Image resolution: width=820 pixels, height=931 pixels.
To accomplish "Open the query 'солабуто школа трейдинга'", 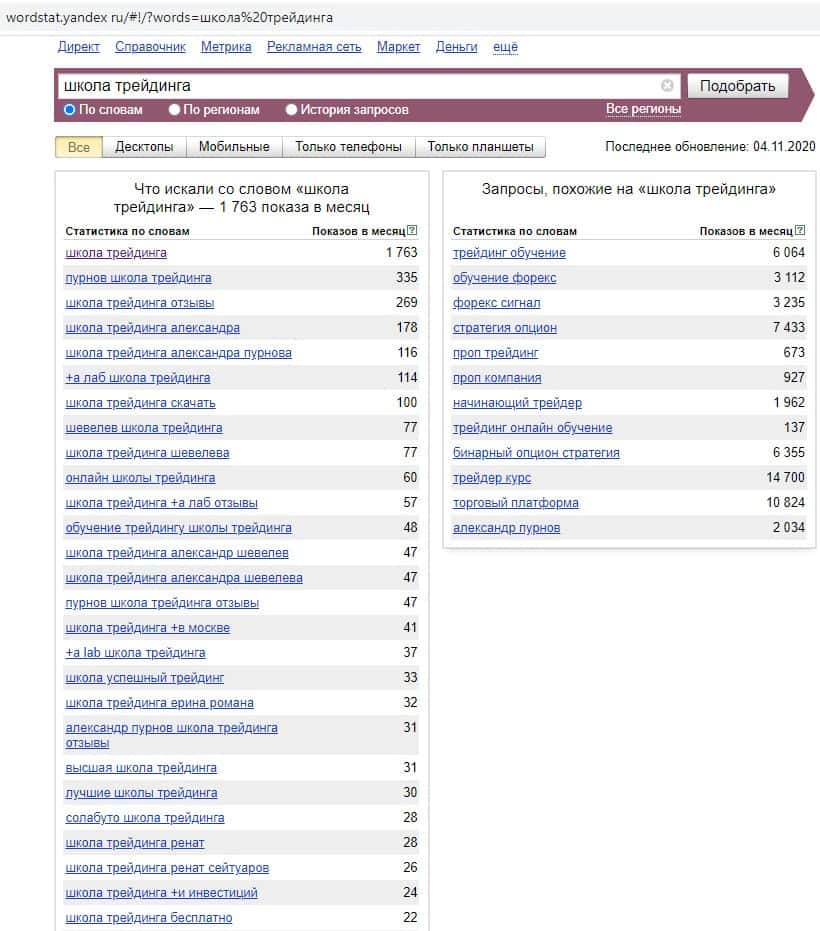I will tap(145, 818).
